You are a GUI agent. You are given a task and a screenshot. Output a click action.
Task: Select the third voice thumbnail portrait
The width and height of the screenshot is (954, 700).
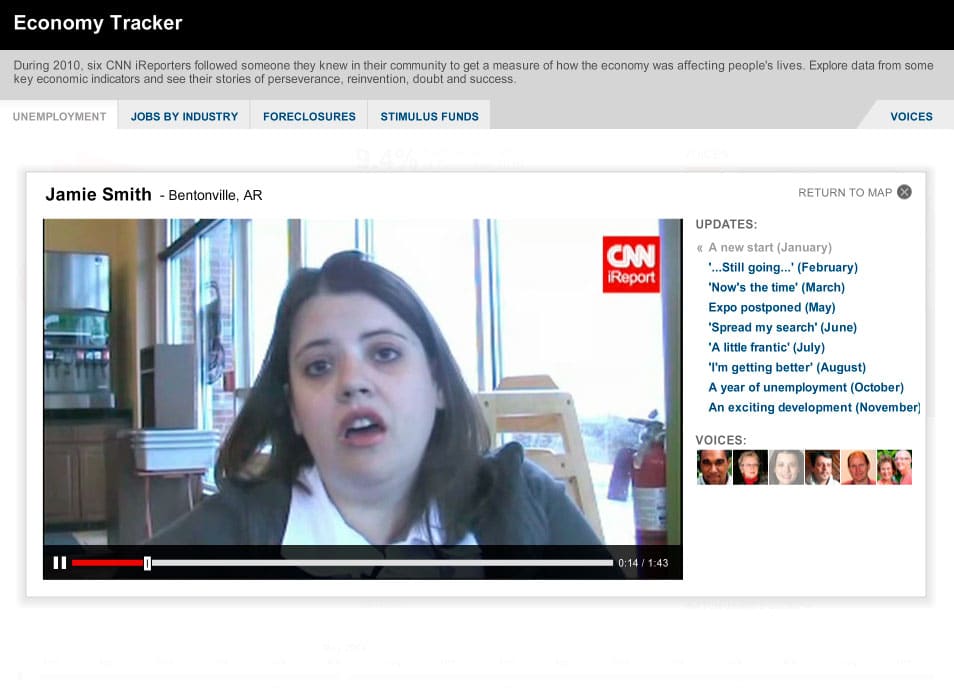pos(786,467)
